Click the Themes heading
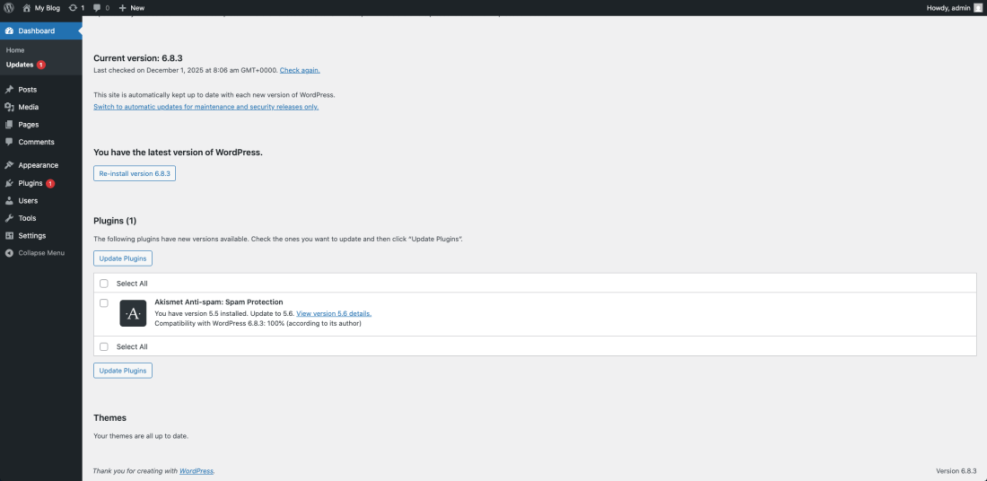Screen dimensions: 987x481 coord(110,418)
